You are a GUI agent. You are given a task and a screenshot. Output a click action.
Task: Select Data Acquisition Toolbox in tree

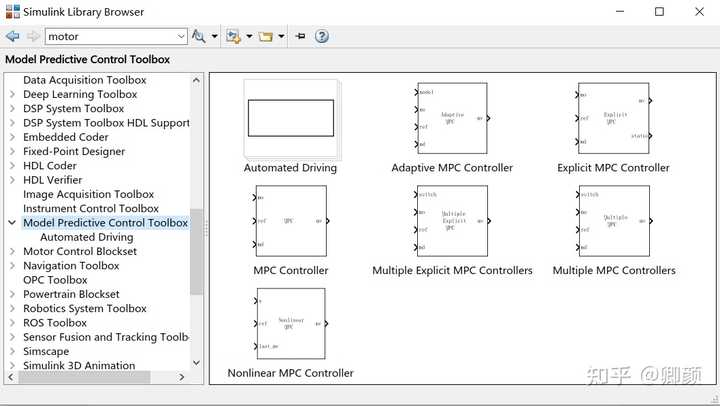click(x=84, y=80)
